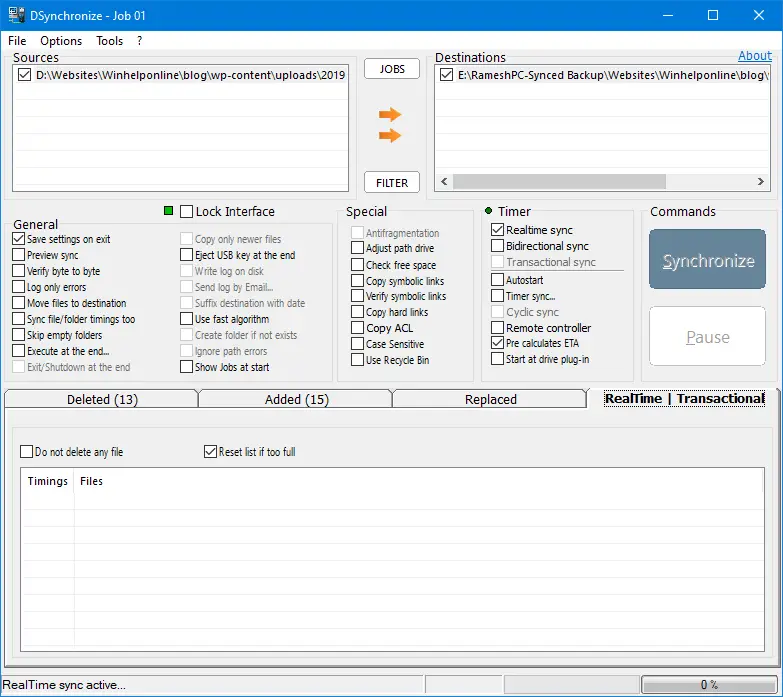This screenshot has width=783, height=697.
Task: Click the destinations horizontal scrollbar thumb
Action: (x=559, y=181)
